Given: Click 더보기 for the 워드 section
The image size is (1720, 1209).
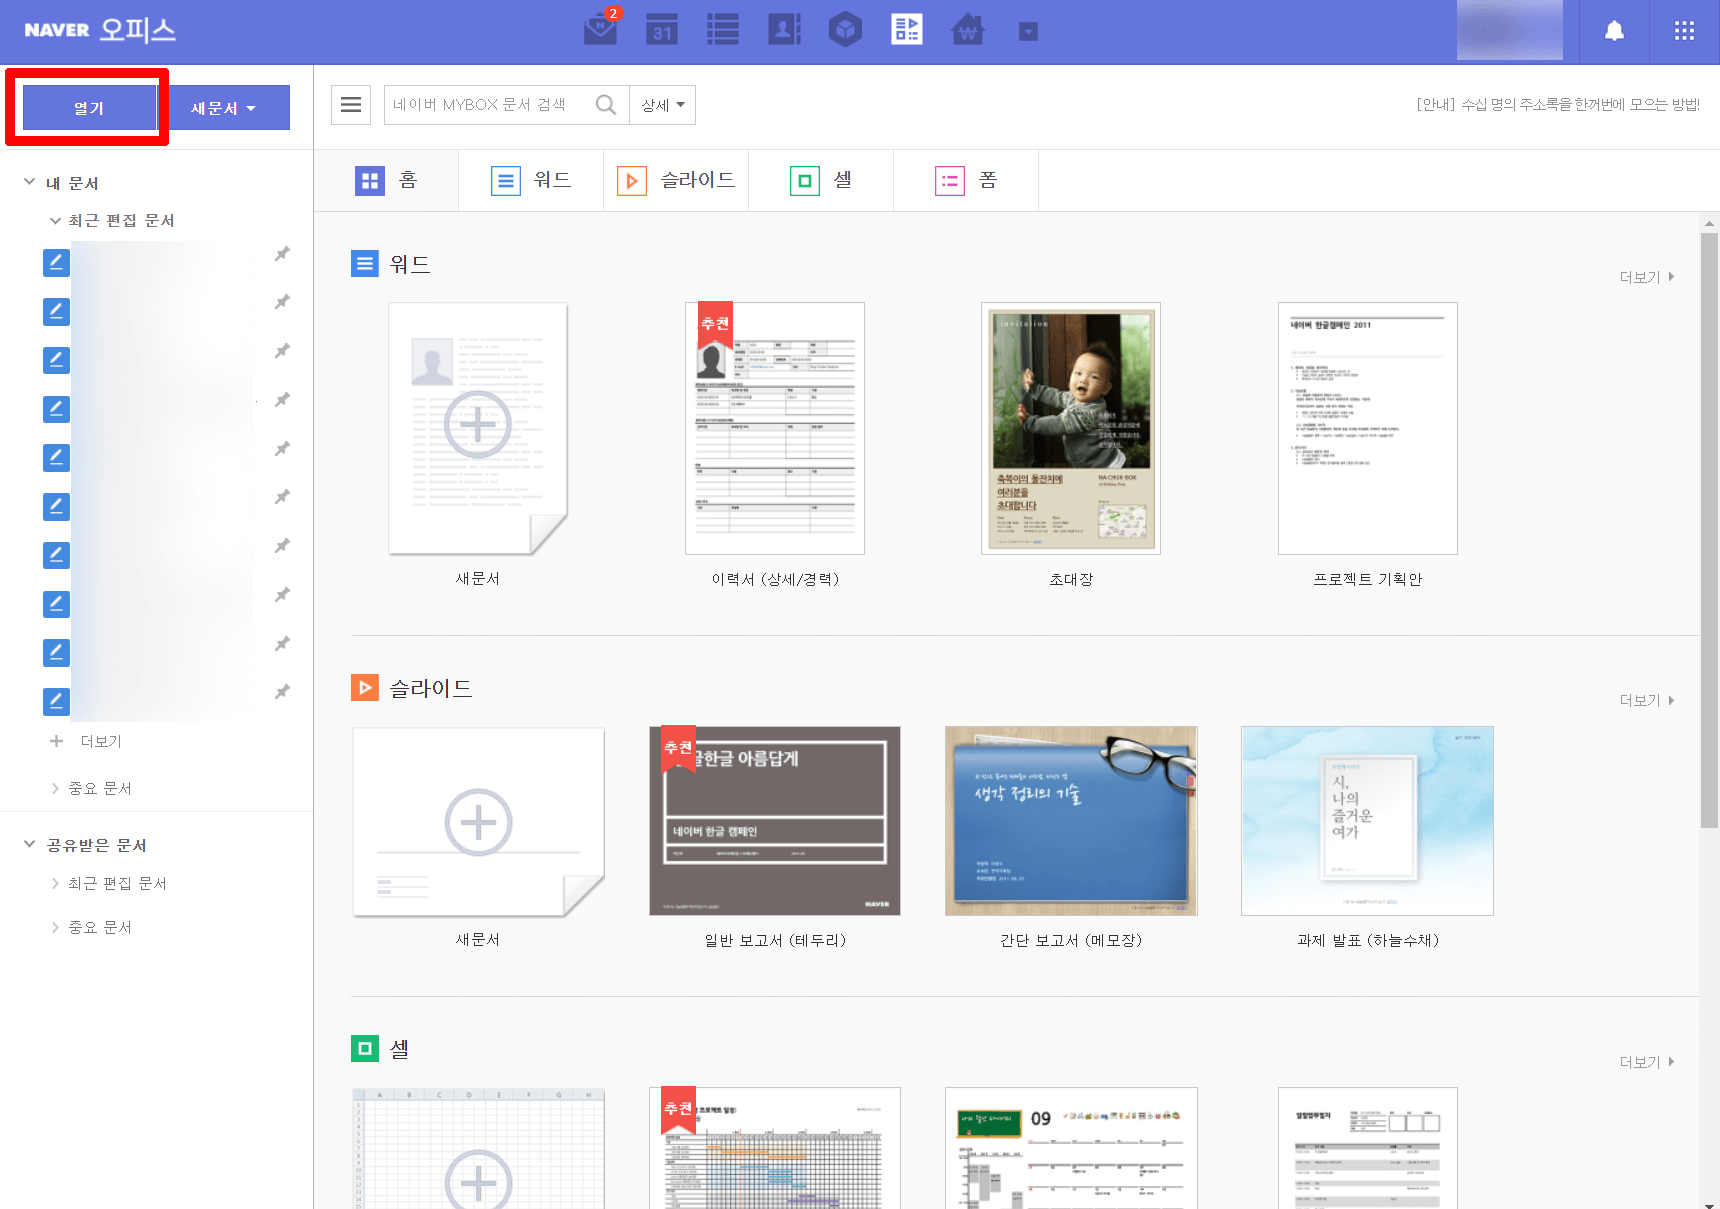Looking at the screenshot, I should (1646, 277).
